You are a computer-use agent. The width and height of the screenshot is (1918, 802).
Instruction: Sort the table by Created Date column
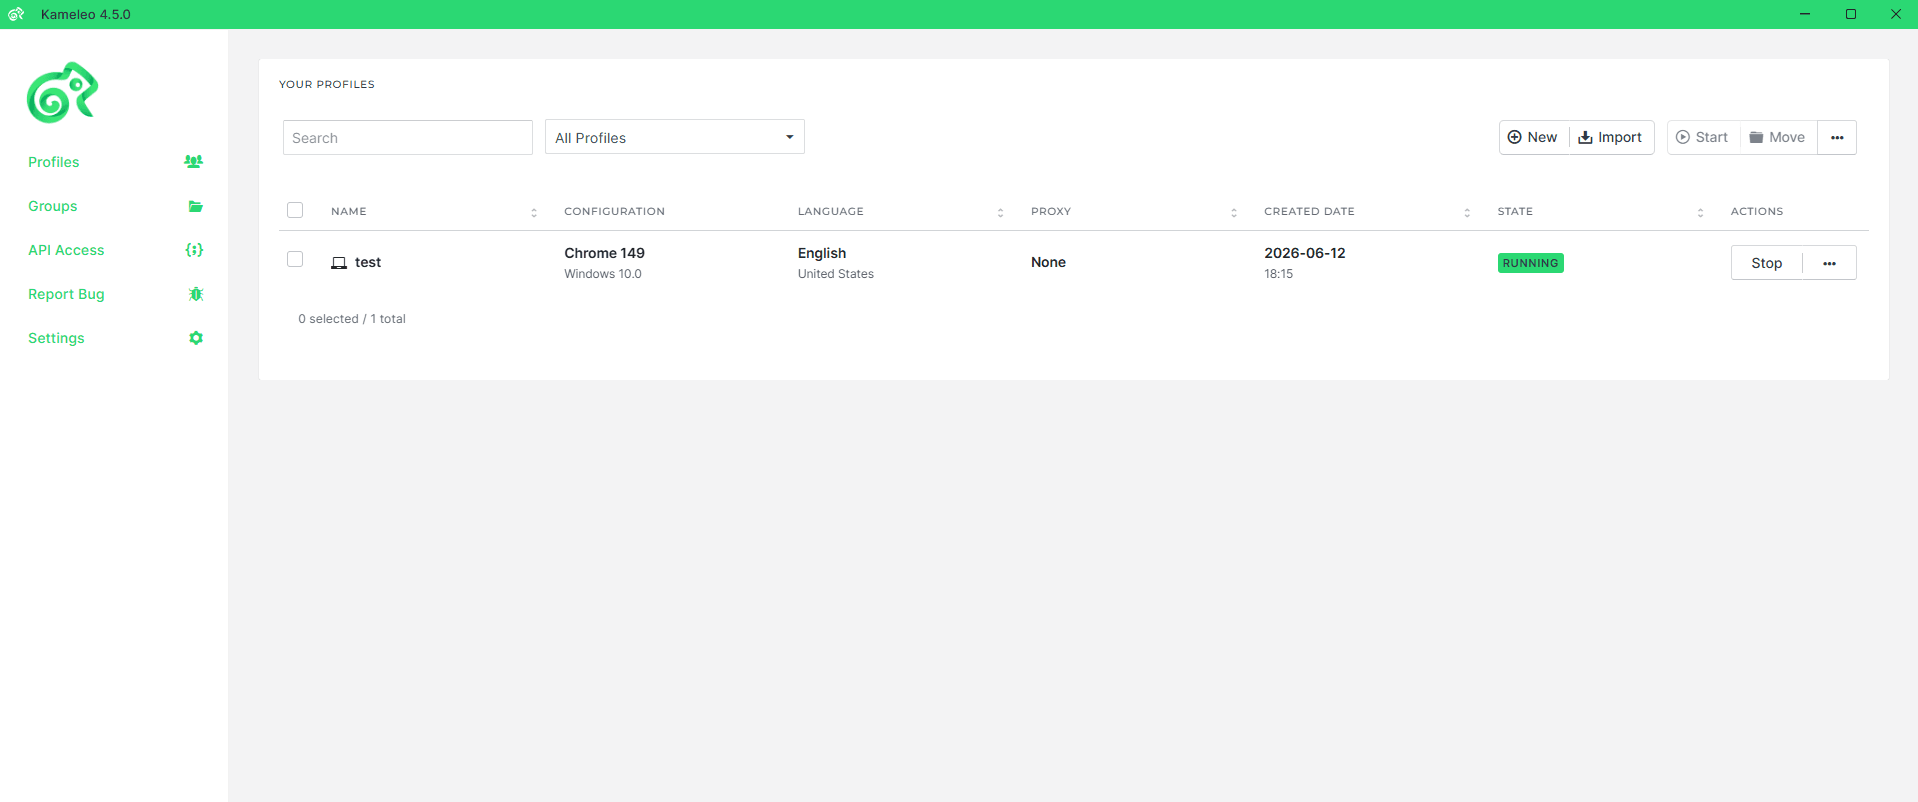tap(1467, 212)
